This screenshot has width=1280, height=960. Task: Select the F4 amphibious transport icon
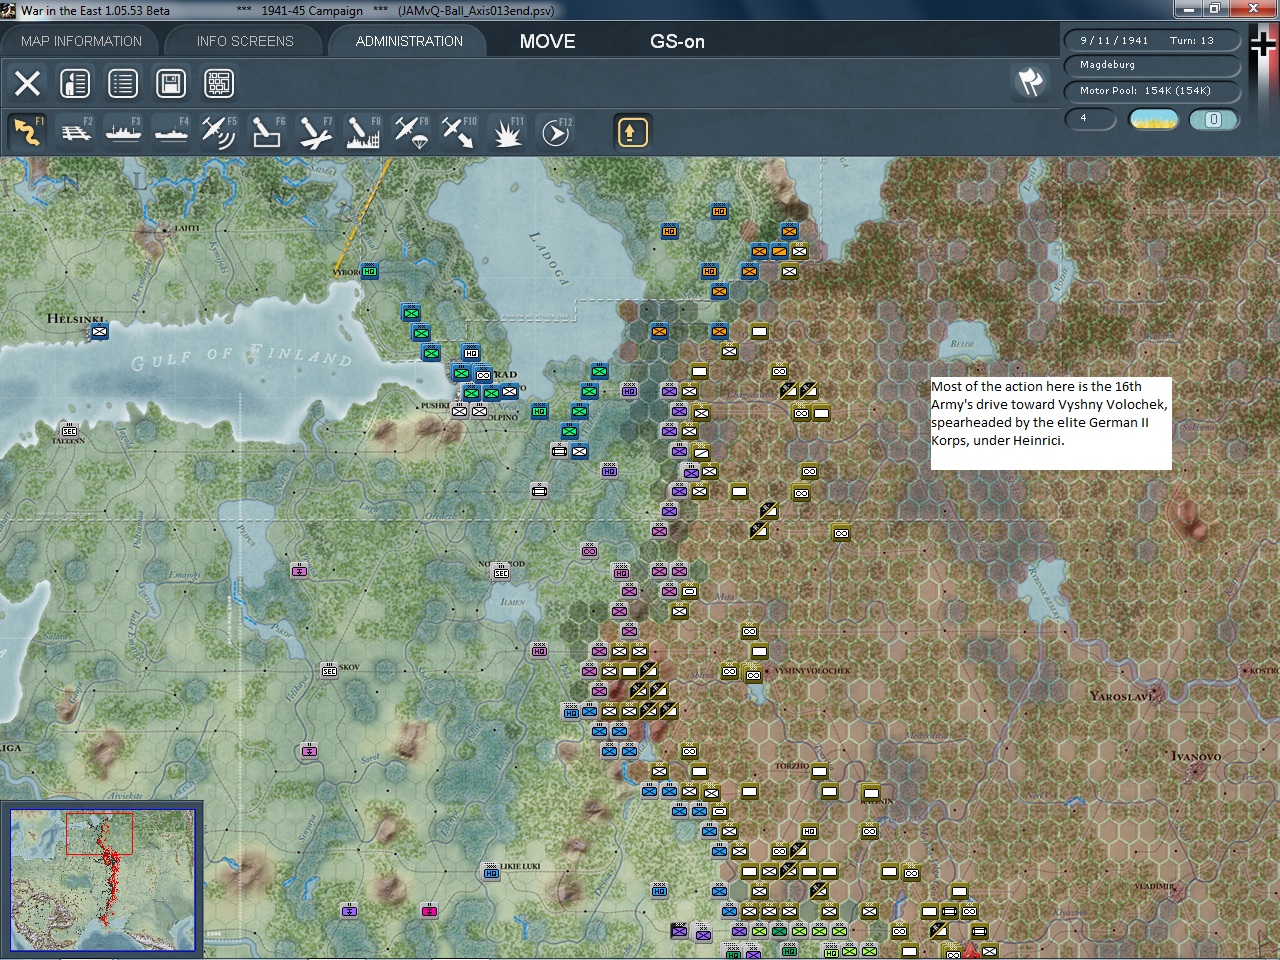171,132
